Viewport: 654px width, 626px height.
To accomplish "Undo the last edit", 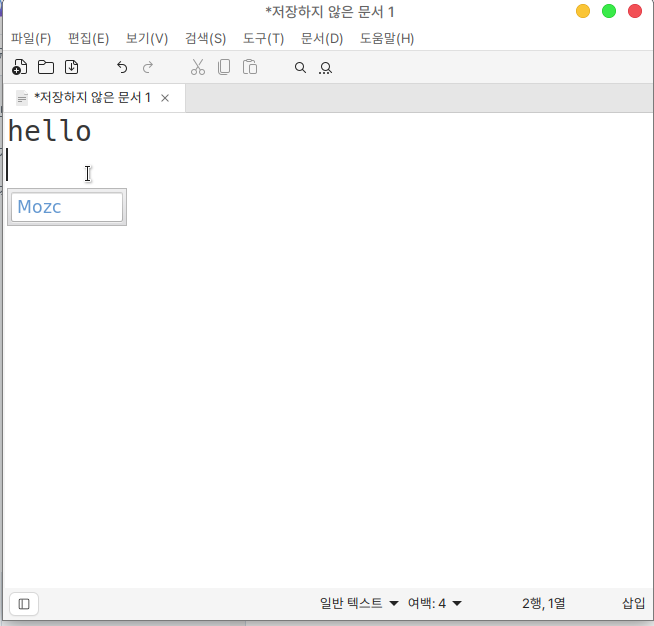I will tap(122, 68).
